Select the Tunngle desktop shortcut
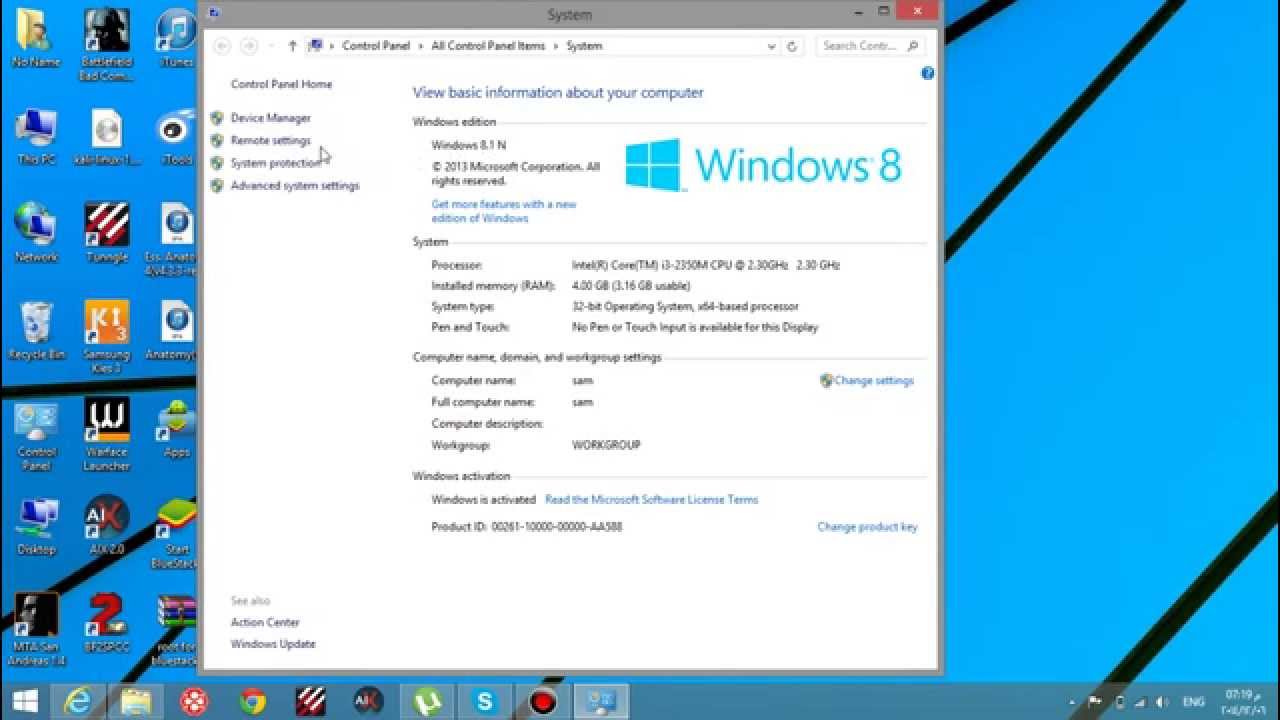Image resolution: width=1280 pixels, height=720 pixels. click(x=107, y=233)
